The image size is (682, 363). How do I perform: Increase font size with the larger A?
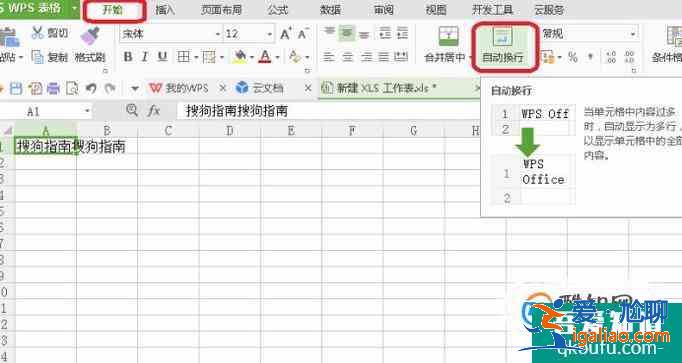coord(286,33)
